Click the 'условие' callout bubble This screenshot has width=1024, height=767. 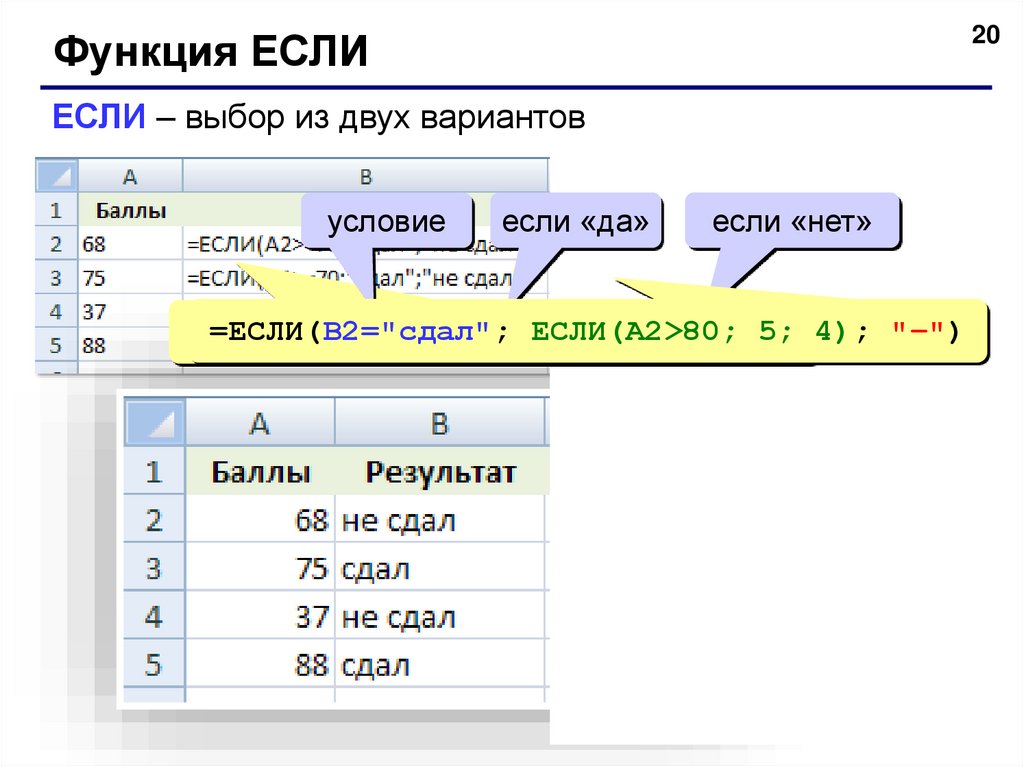[x=386, y=221]
